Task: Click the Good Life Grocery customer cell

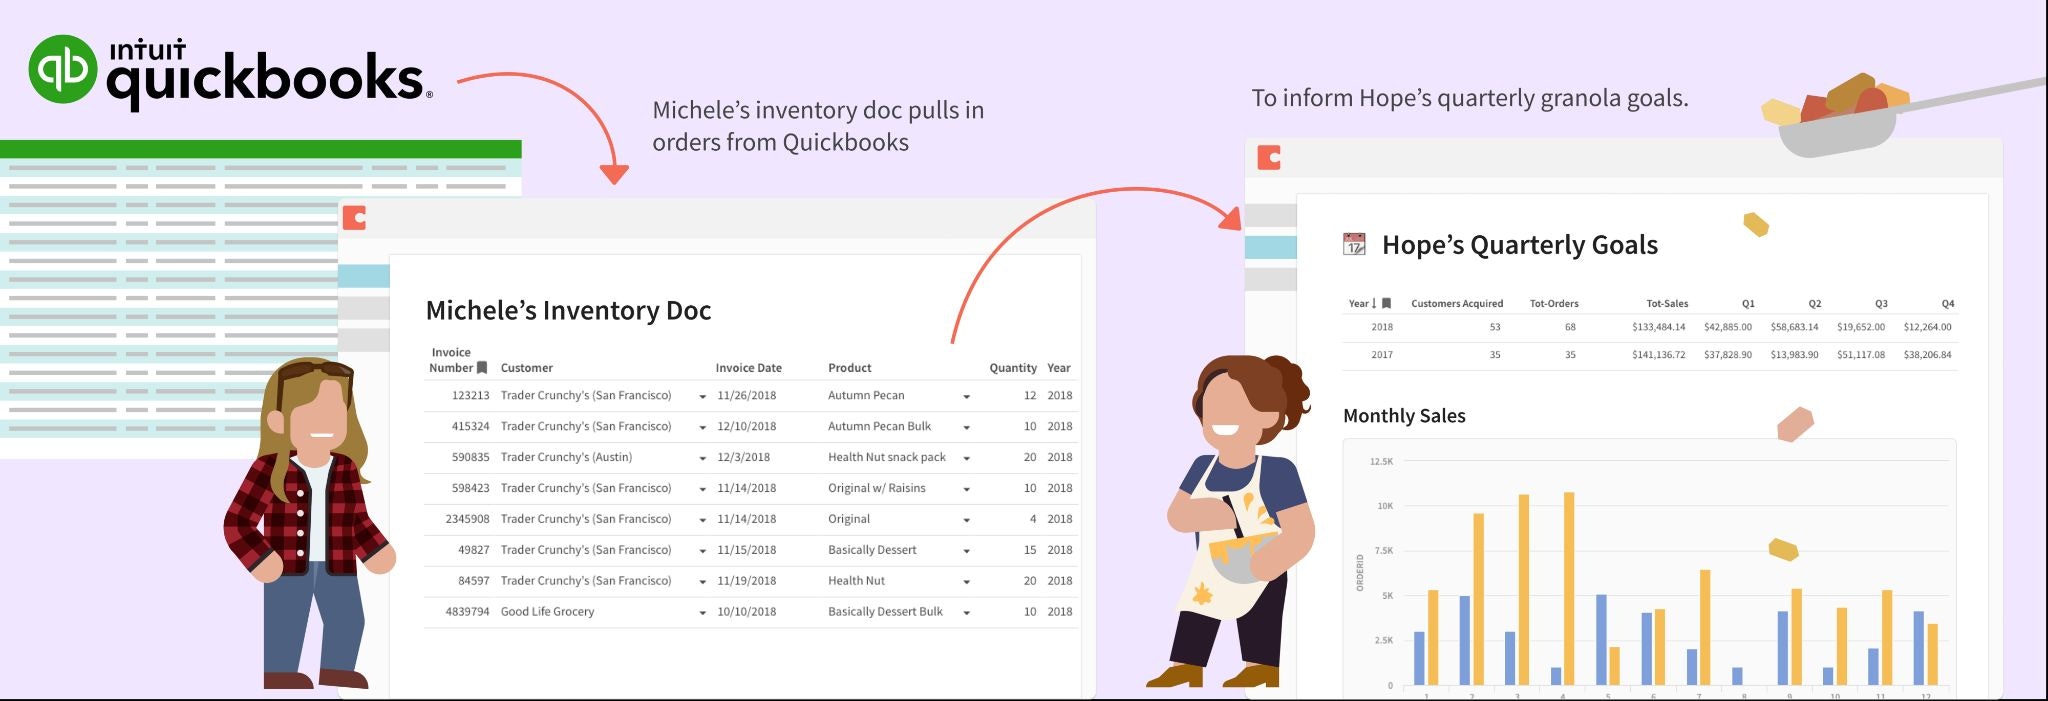Action: click(x=547, y=612)
